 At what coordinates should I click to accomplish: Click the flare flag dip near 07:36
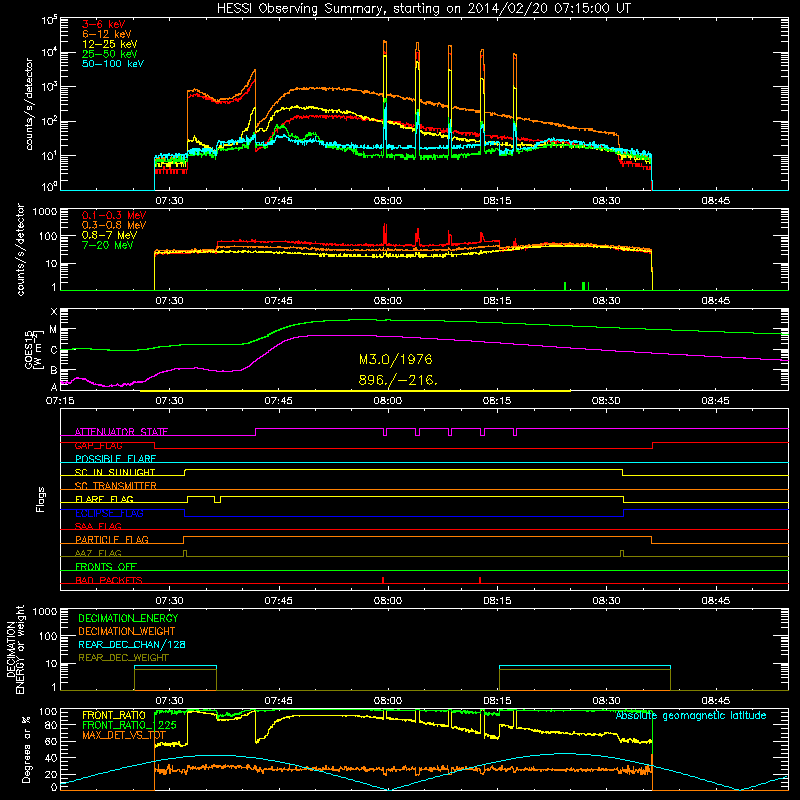[x=217, y=499]
